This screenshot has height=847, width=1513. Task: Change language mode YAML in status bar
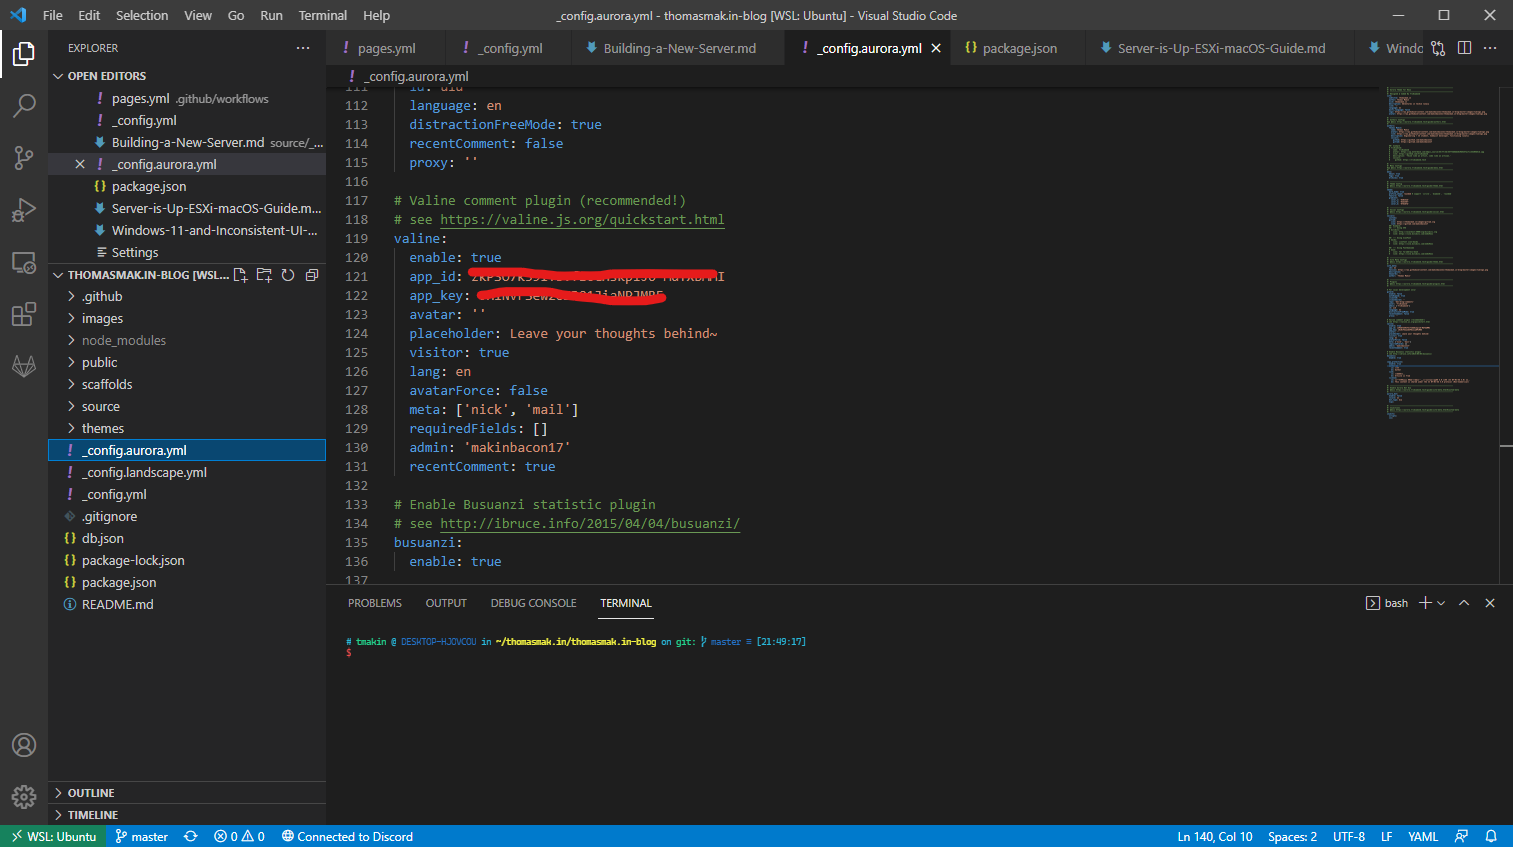pyautogui.click(x=1422, y=836)
